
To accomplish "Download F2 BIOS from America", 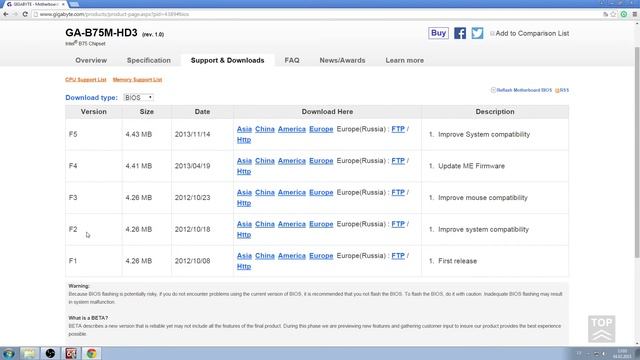I will [291, 224].
